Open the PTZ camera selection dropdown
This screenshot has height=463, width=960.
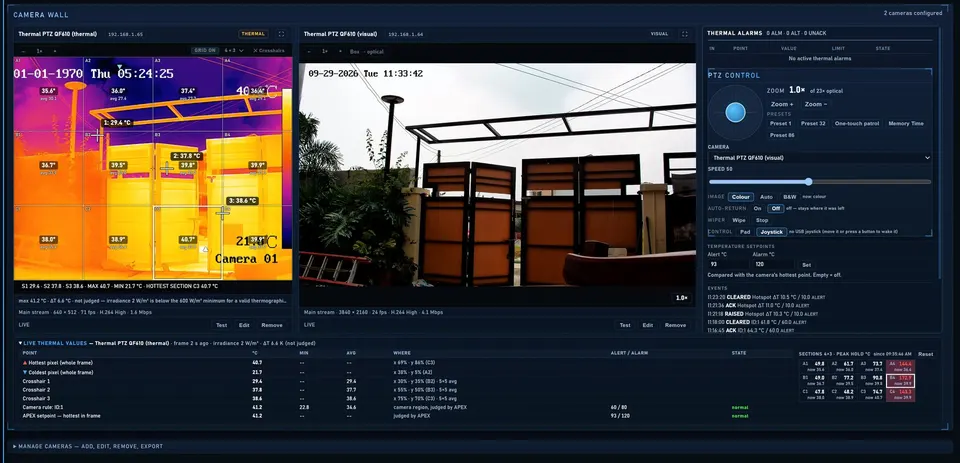(x=820, y=158)
